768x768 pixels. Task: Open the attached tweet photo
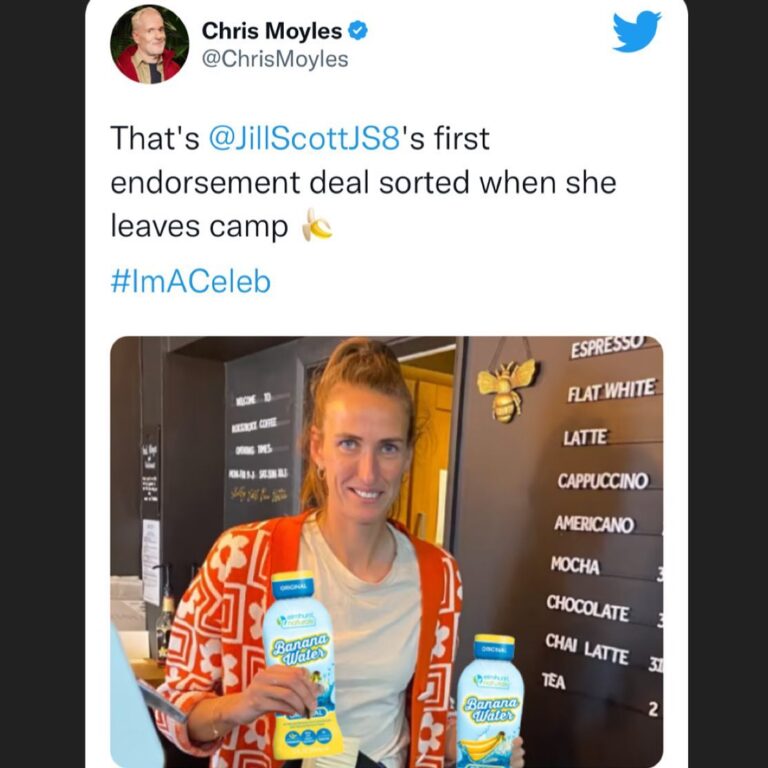pyautogui.click(x=386, y=552)
